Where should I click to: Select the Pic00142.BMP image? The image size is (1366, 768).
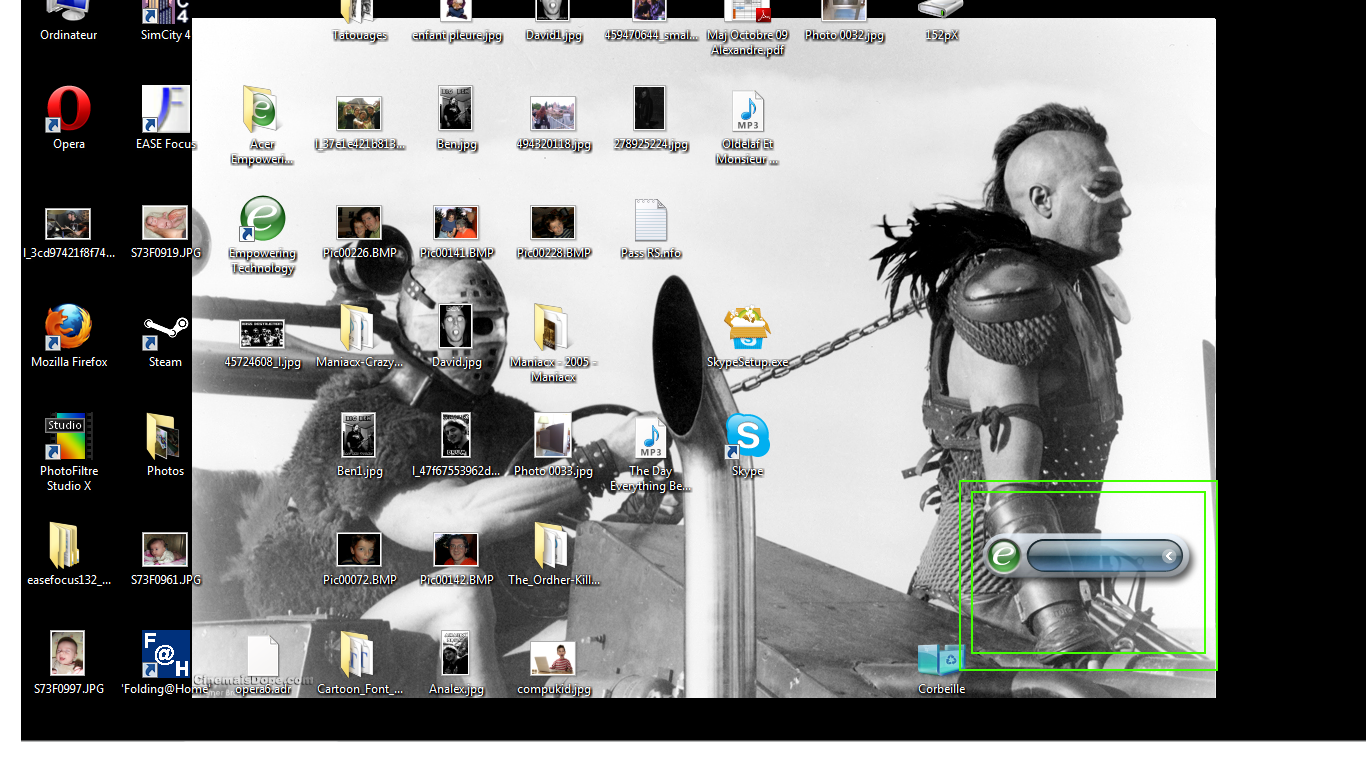tap(456, 549)
